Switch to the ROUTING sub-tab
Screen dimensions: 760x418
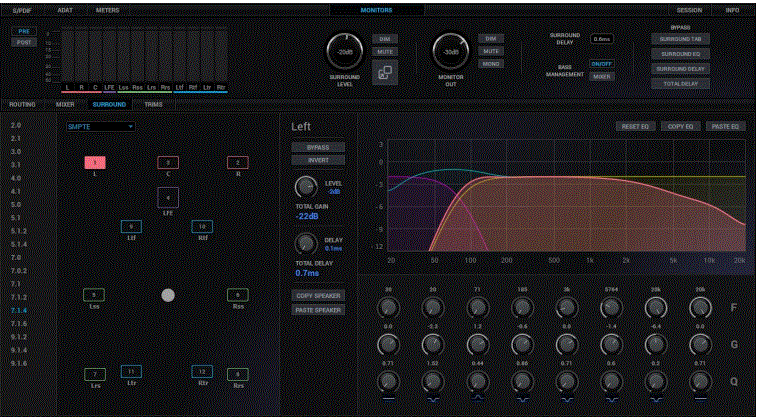[x=22, y=104]
